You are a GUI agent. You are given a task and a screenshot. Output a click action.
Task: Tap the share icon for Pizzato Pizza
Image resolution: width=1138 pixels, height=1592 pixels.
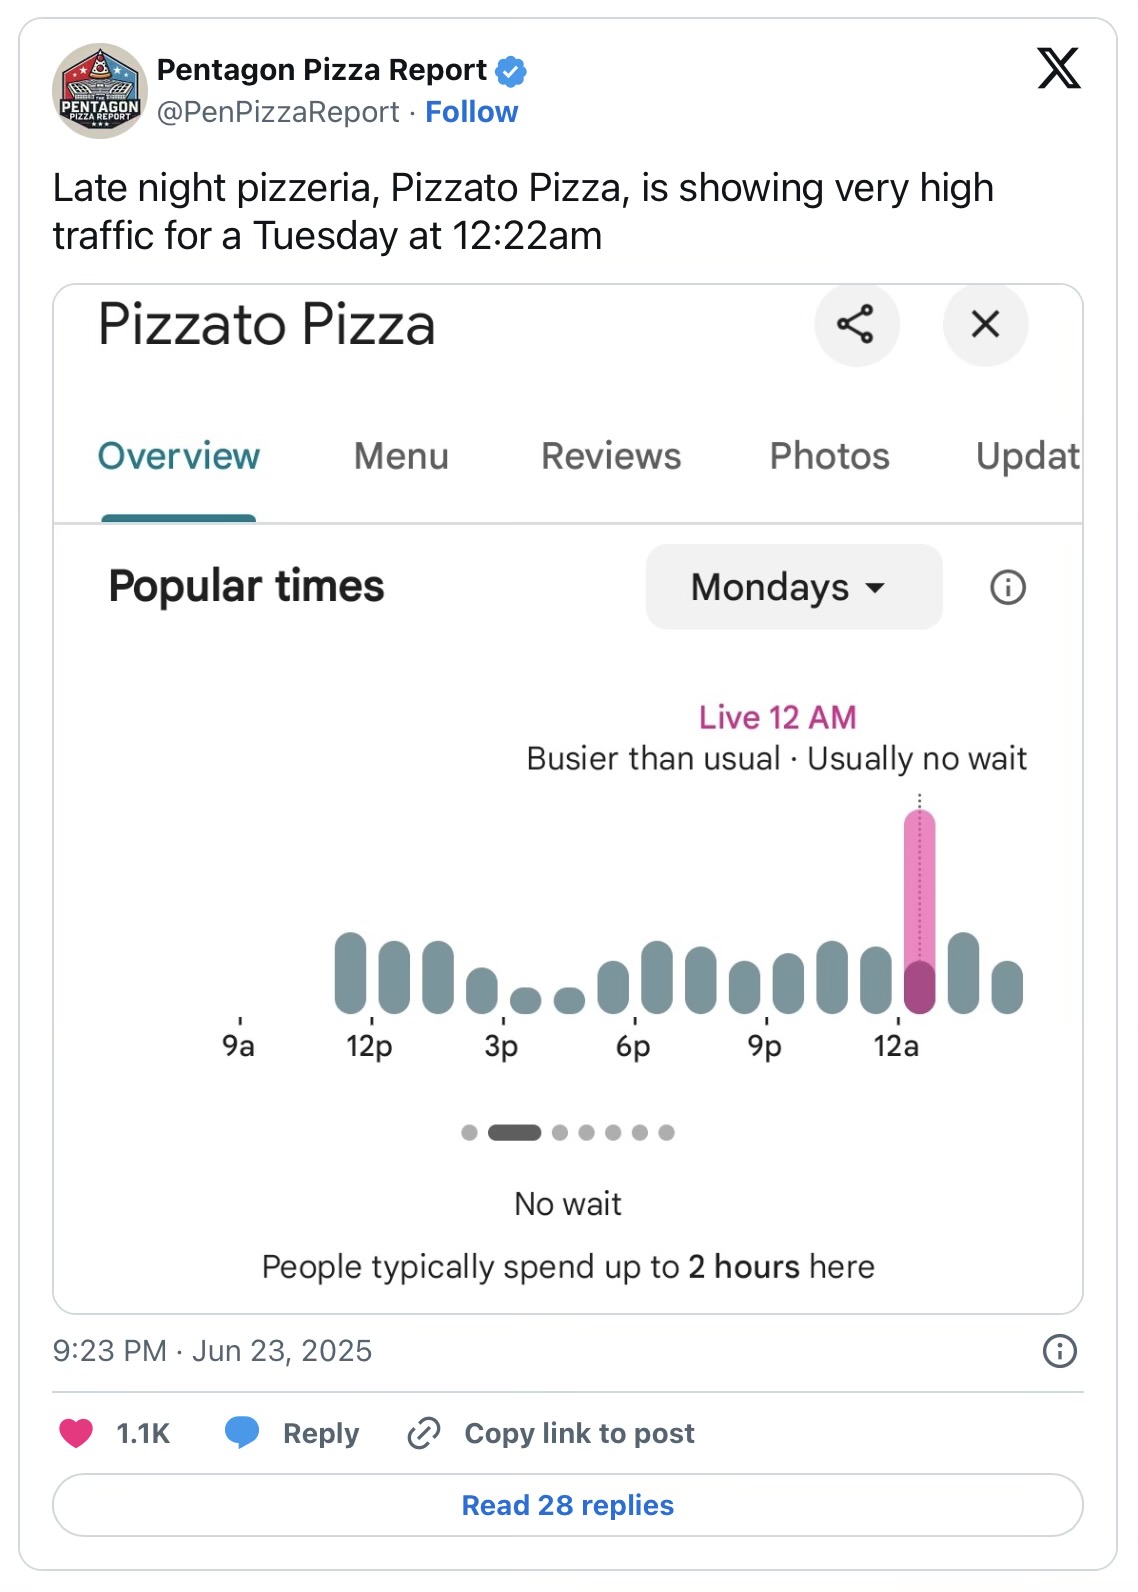[856, 324]
